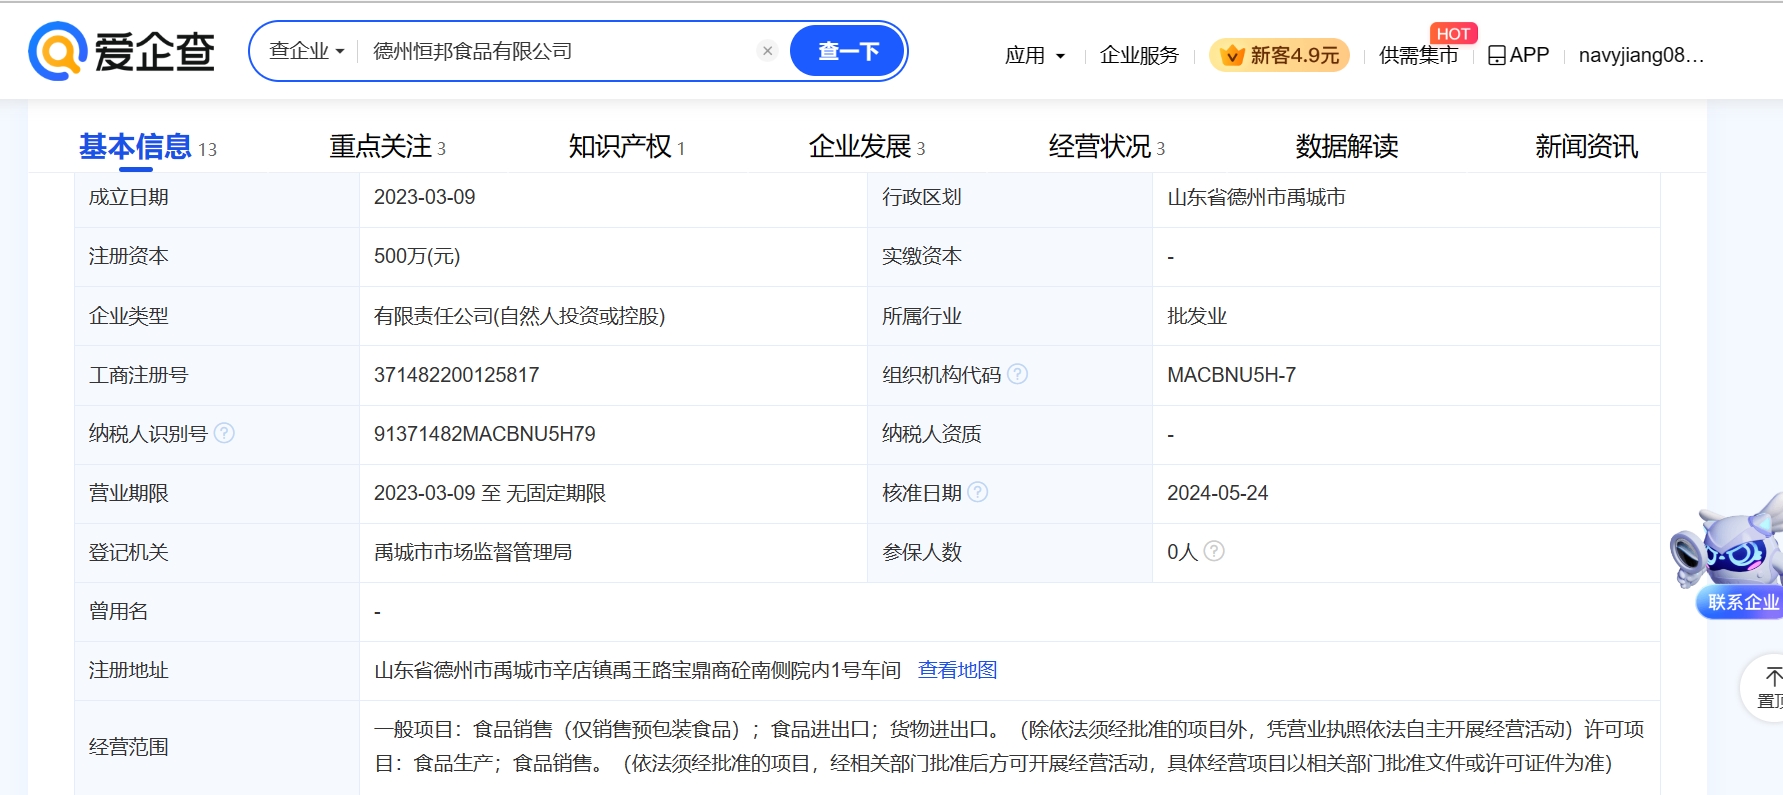Click the 曾用名 label cell

coord(217,611)
